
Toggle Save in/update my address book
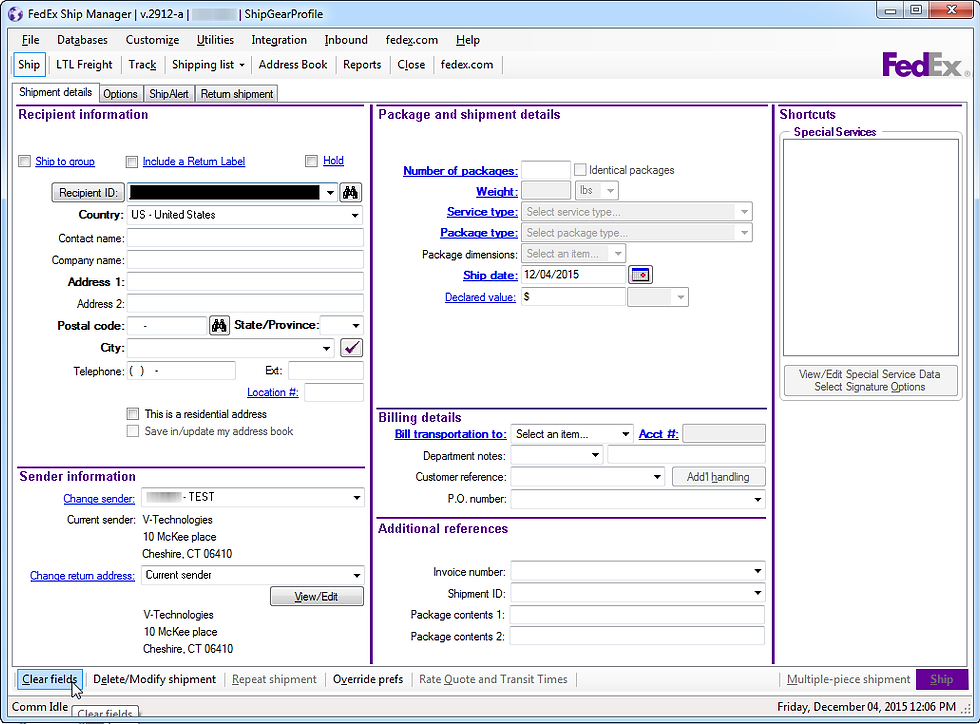132,431
